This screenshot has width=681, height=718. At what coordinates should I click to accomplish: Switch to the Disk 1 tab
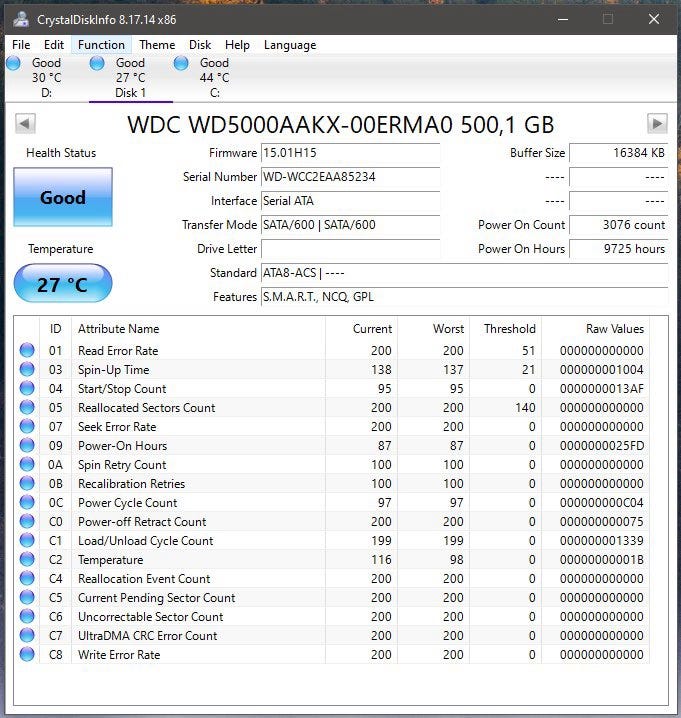130,78
